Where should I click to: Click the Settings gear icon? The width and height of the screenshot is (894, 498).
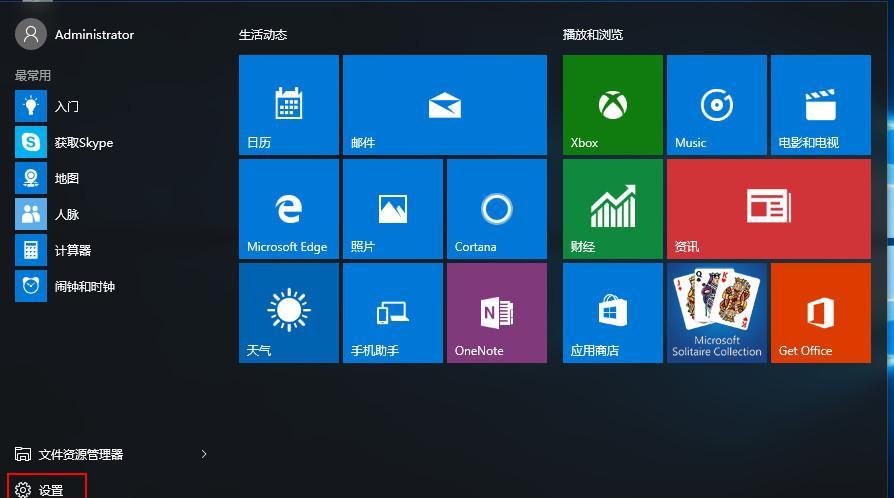23,490
